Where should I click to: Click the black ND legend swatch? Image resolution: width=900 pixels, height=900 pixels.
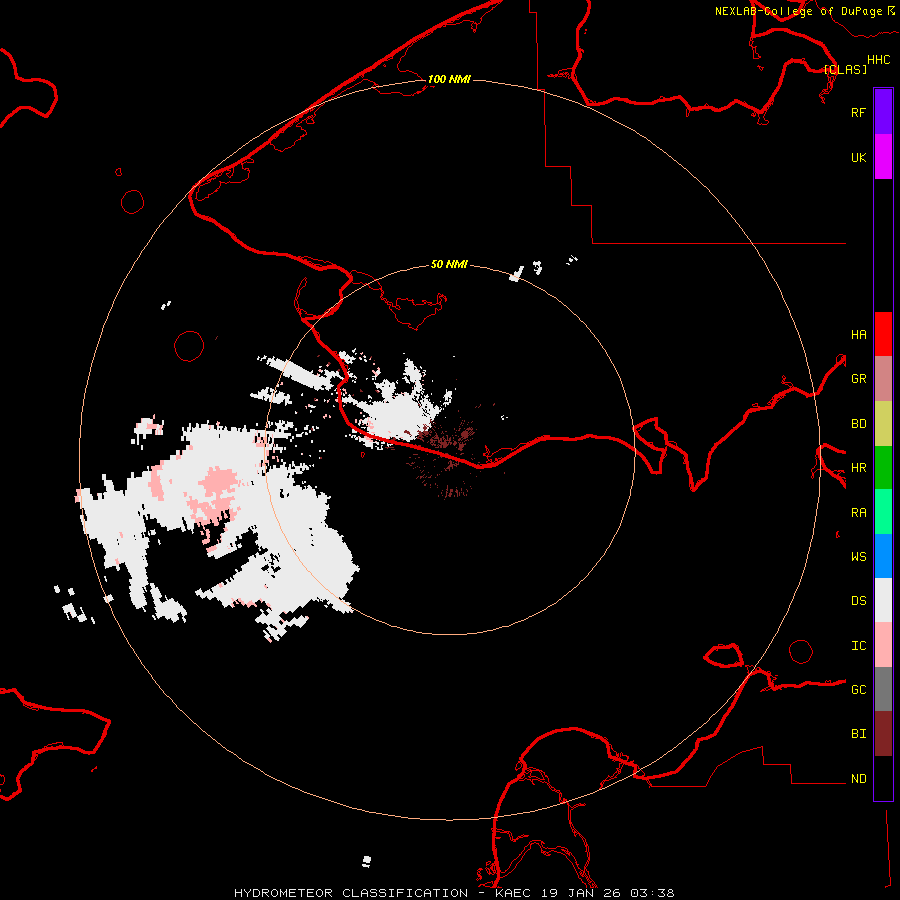pyautogui.click(x=883, y=778)
